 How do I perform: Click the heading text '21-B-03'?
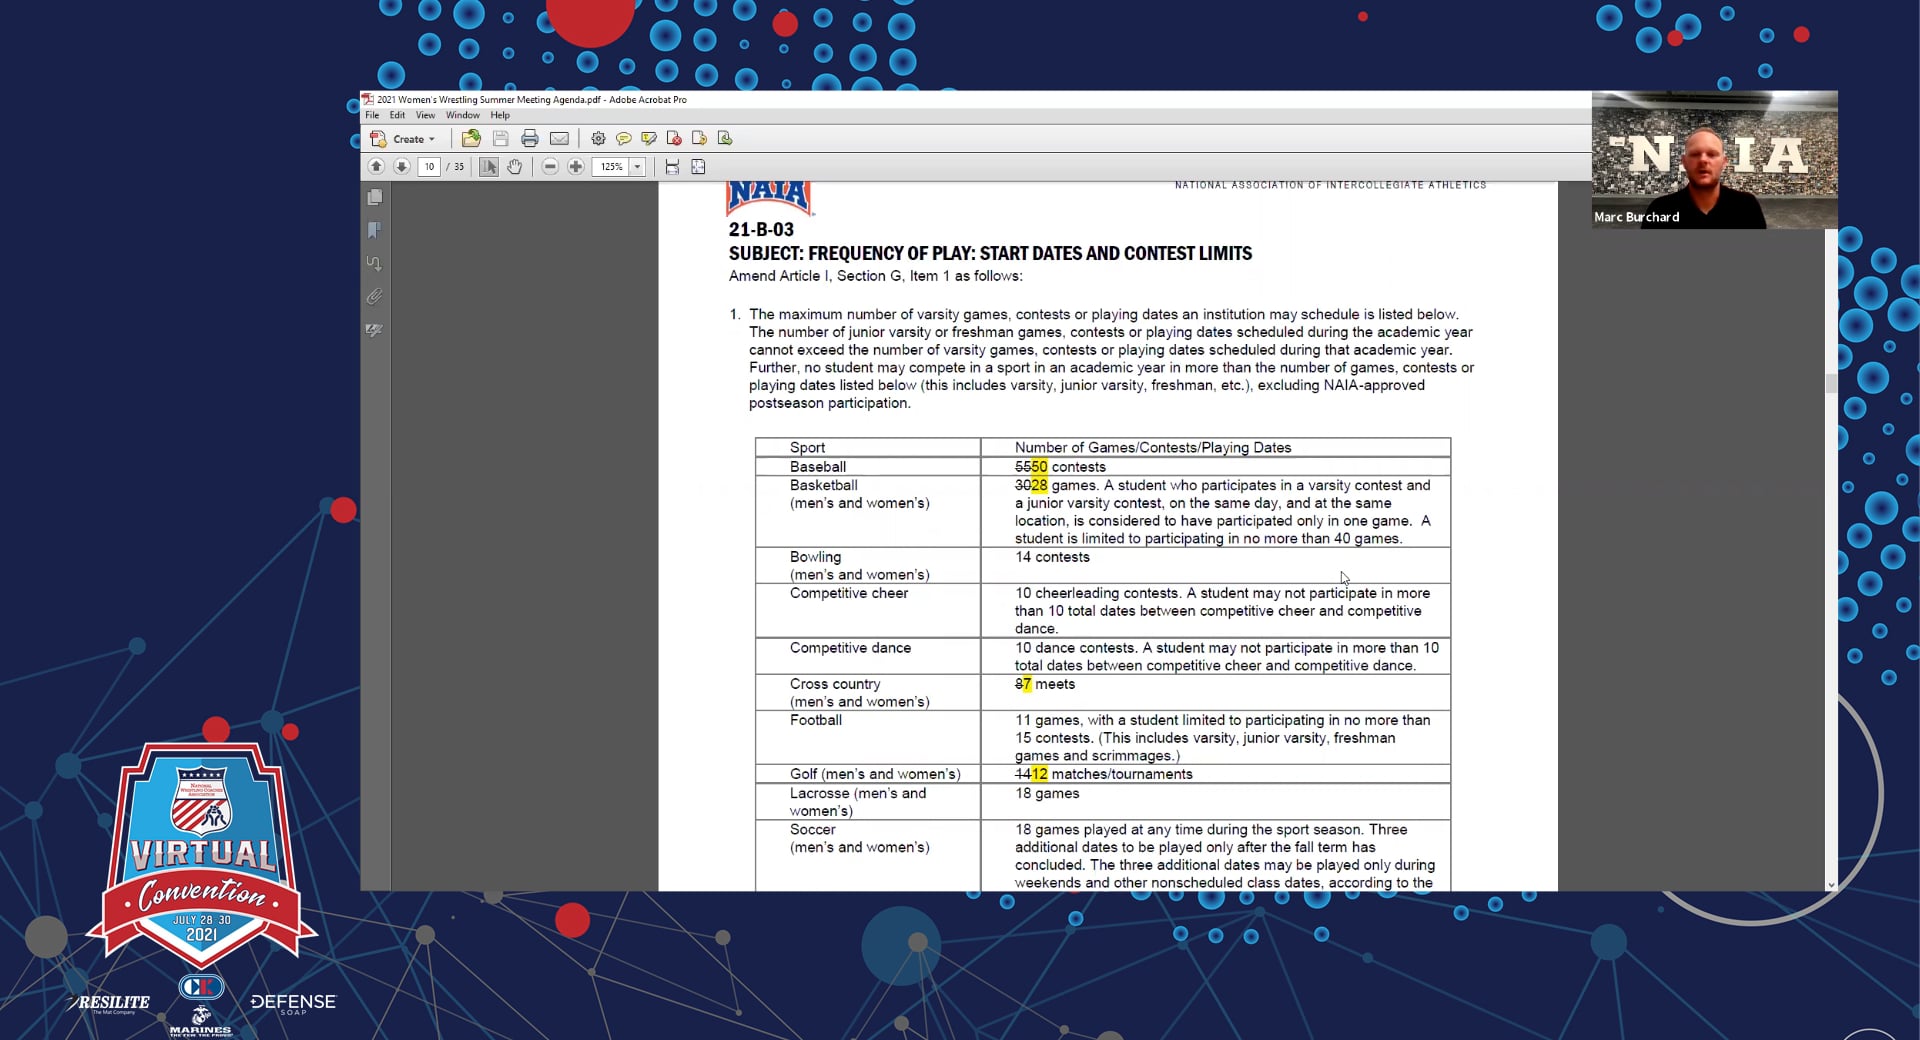coord(761,230)
